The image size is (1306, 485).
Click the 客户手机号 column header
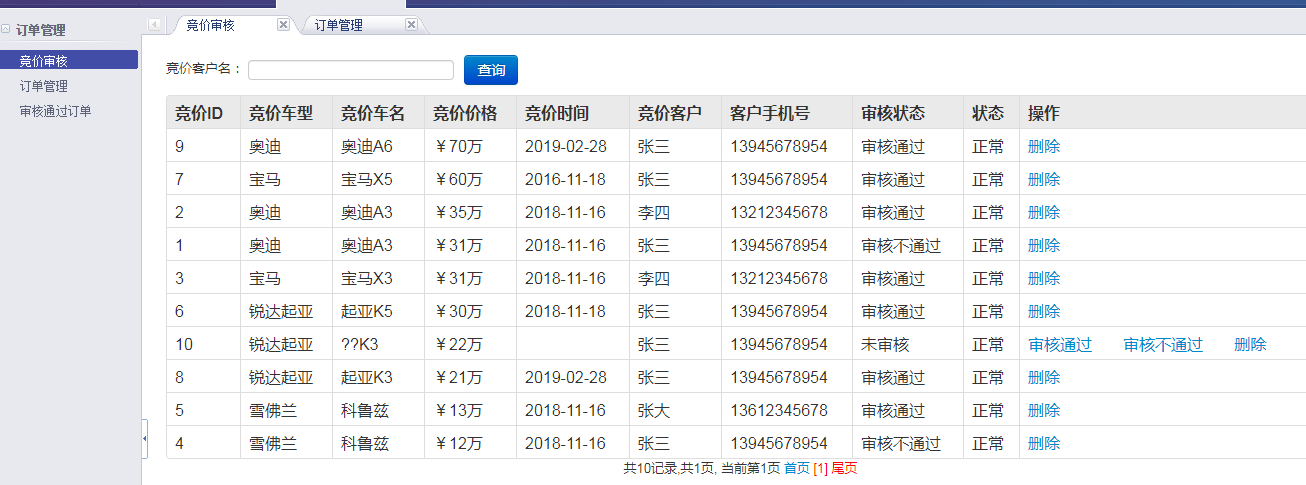[x=787, y=114]
